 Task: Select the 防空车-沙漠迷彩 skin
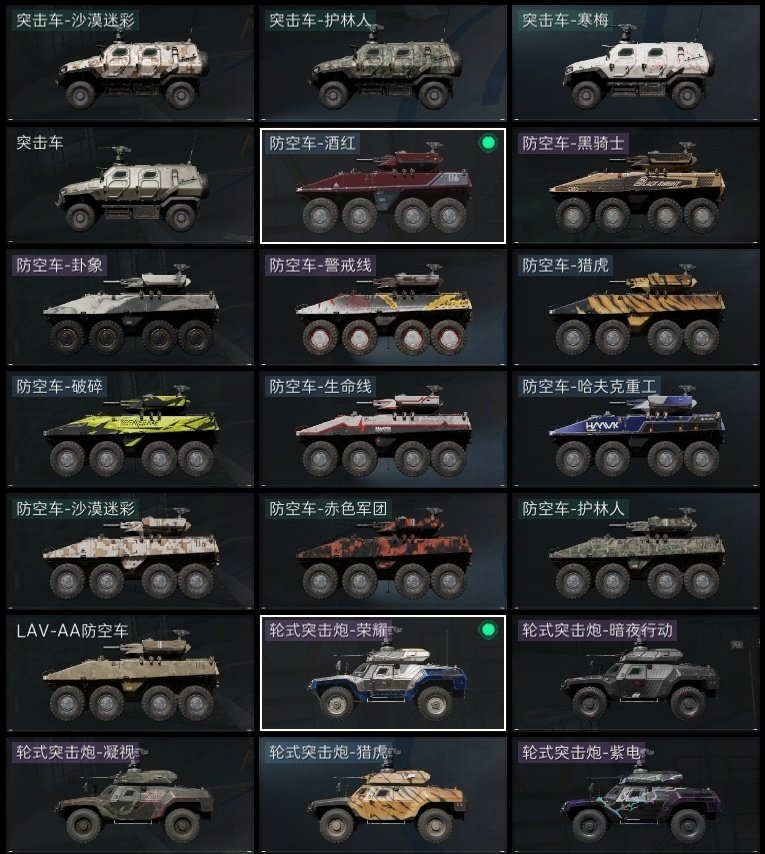pos(130,551)
